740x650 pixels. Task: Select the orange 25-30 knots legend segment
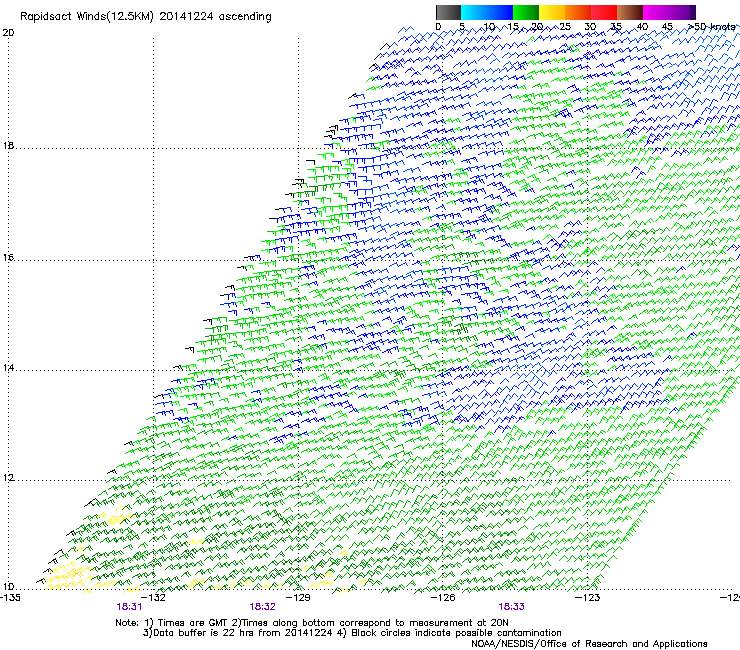tap(578, 12)
